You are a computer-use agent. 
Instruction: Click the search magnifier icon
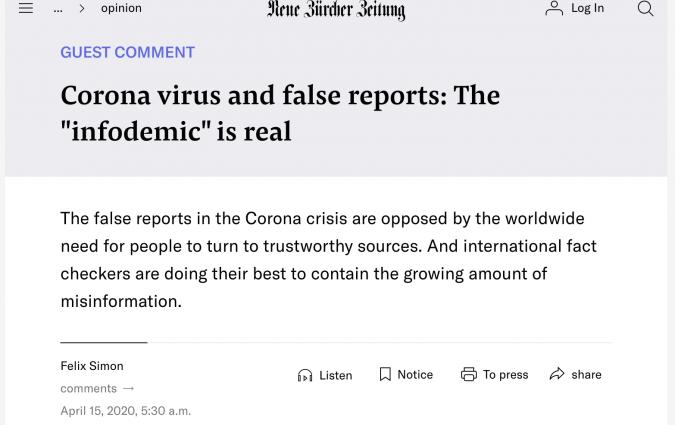coord(645,8)
